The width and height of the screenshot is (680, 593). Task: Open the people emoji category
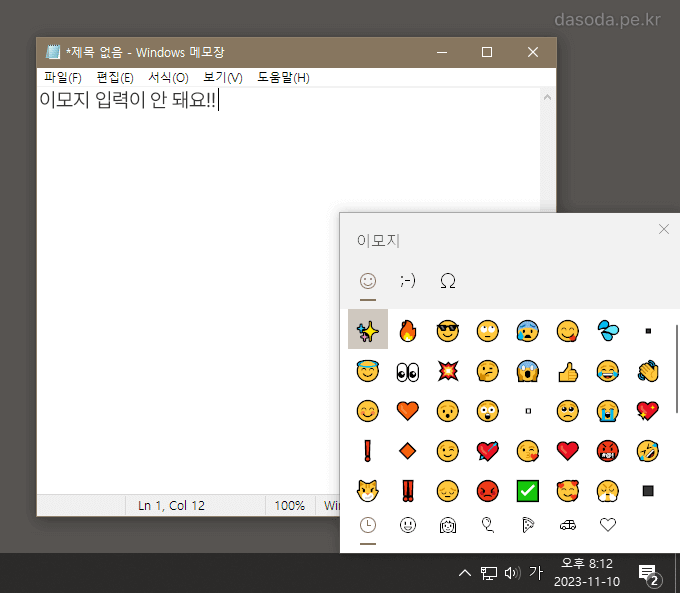pos(448,525)
